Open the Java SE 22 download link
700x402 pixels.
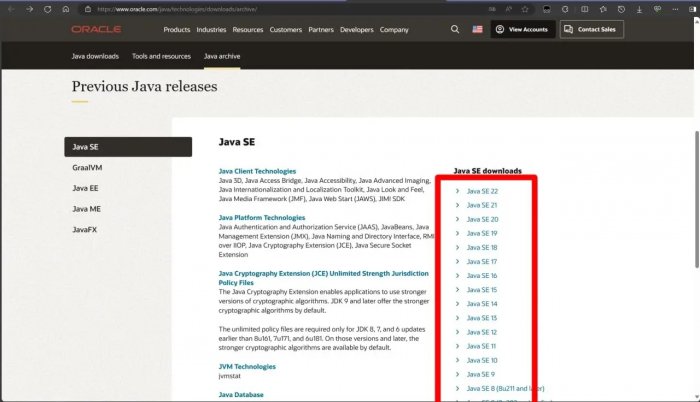(x=482, y=191)
